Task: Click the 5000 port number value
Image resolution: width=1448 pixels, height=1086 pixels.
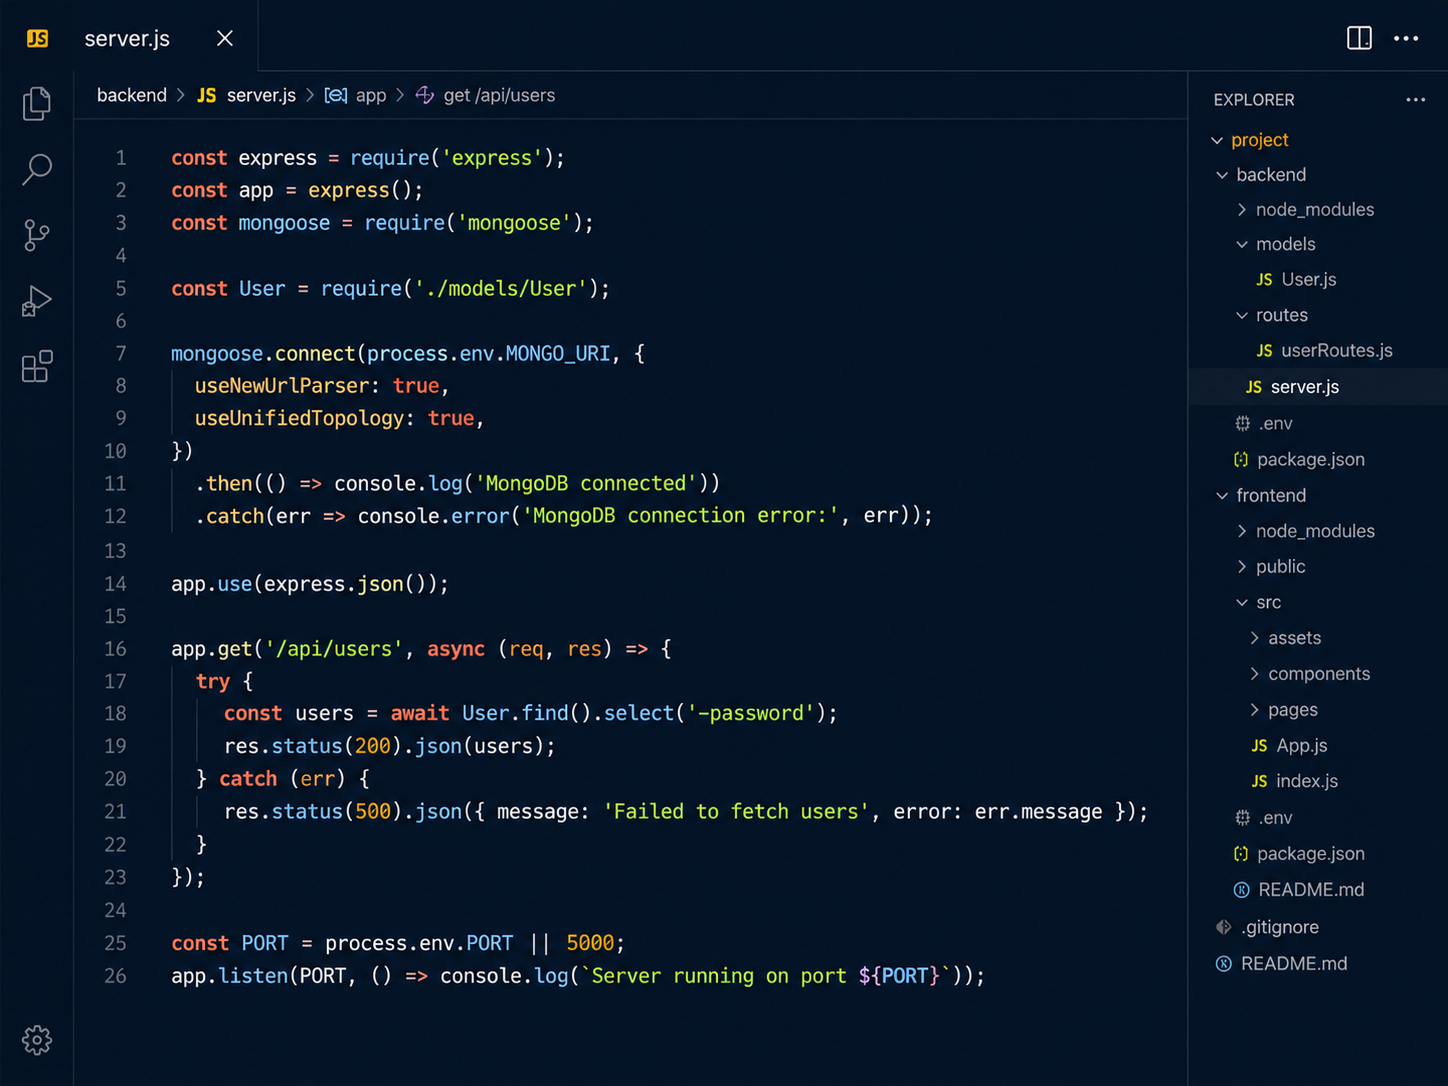Action: (x=590, y=943)
